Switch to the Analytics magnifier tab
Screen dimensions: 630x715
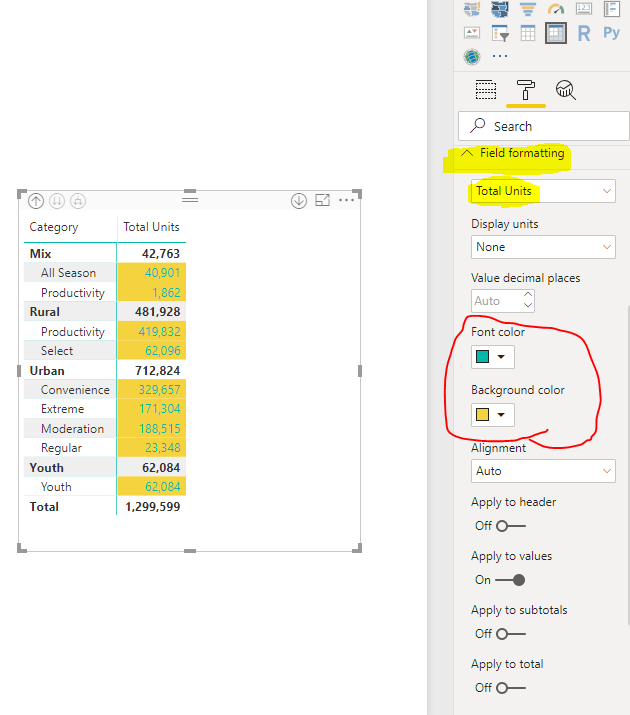tap(566, 90)
